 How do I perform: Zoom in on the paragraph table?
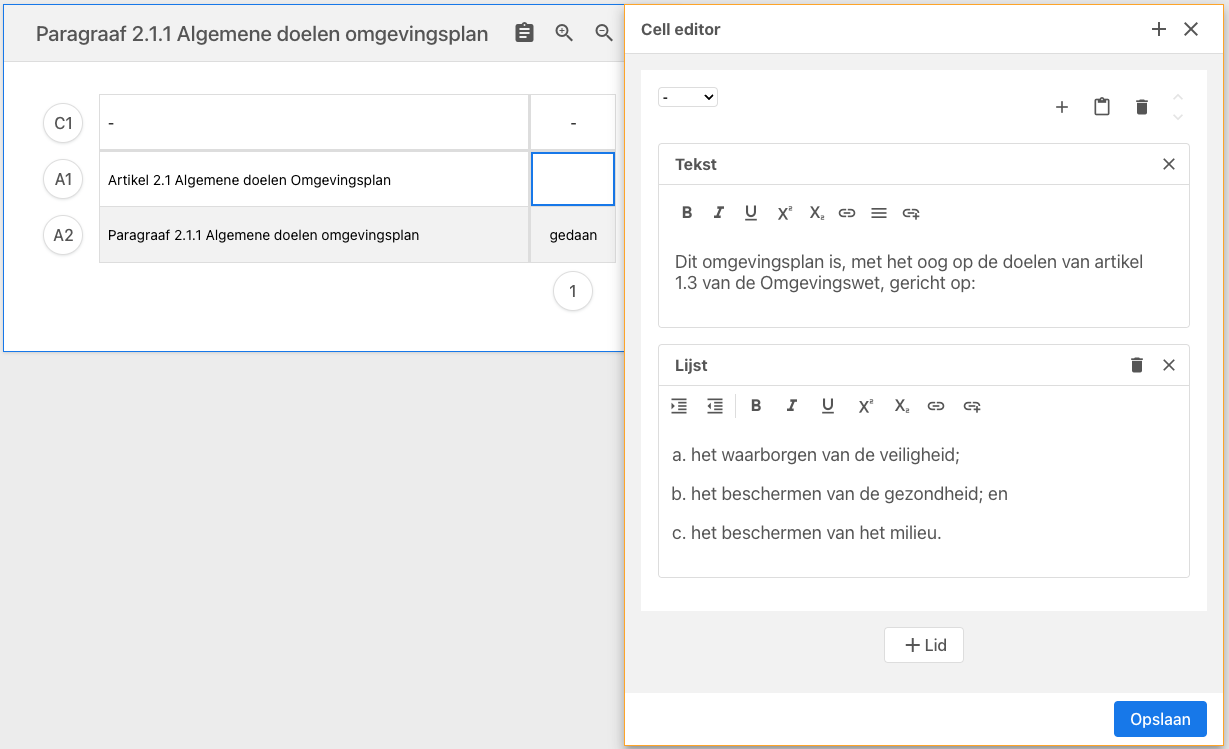coord(564,33)
